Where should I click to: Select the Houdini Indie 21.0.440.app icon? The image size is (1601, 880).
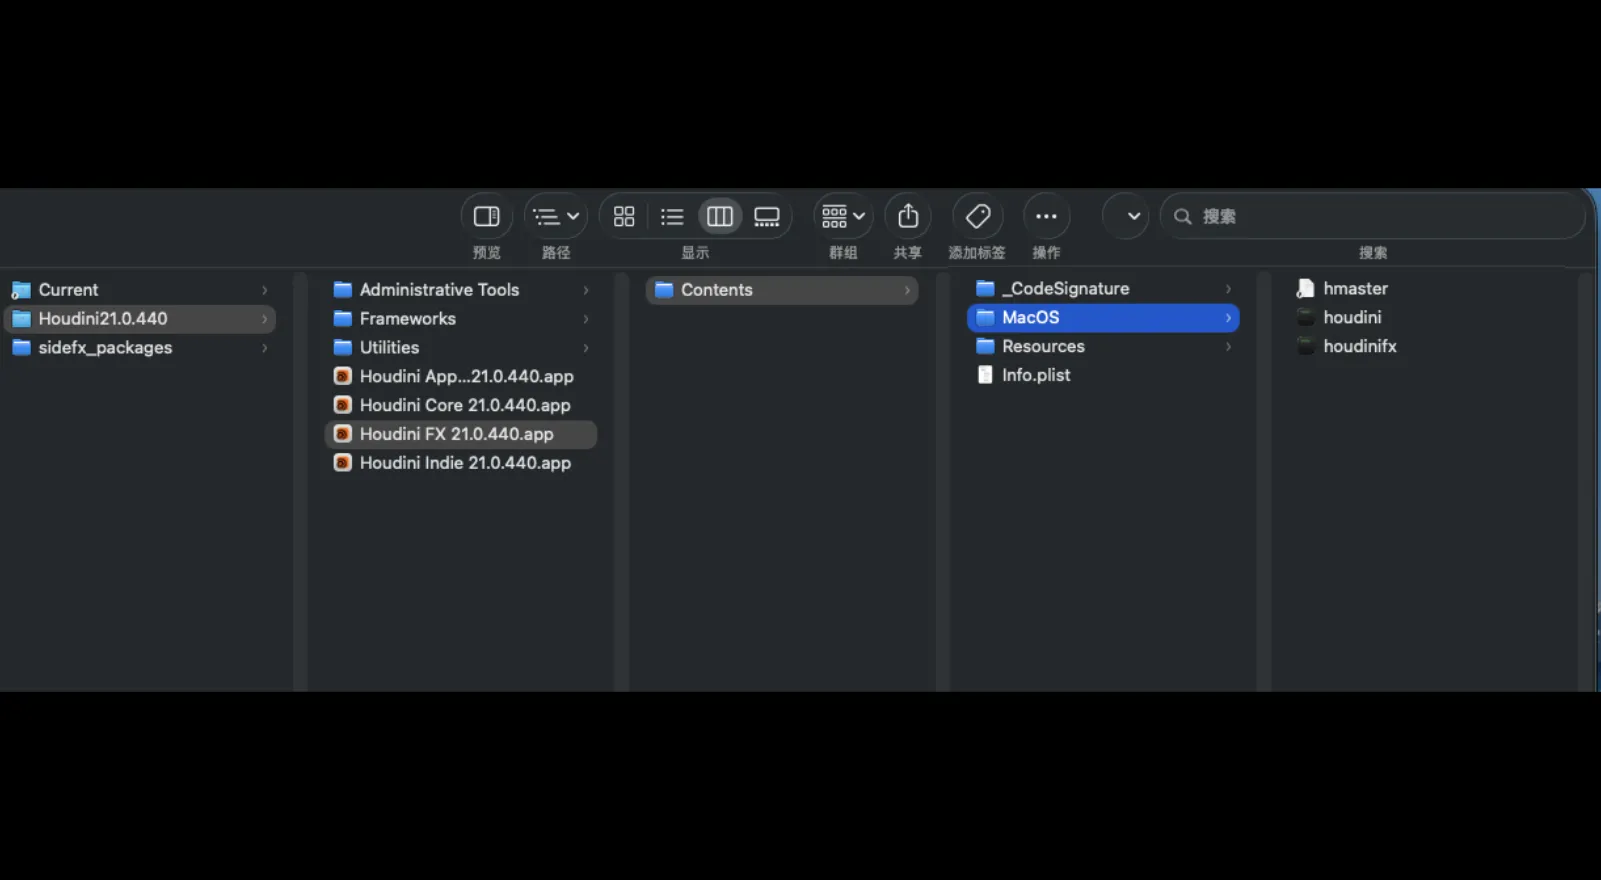click(x=343, y=463)
